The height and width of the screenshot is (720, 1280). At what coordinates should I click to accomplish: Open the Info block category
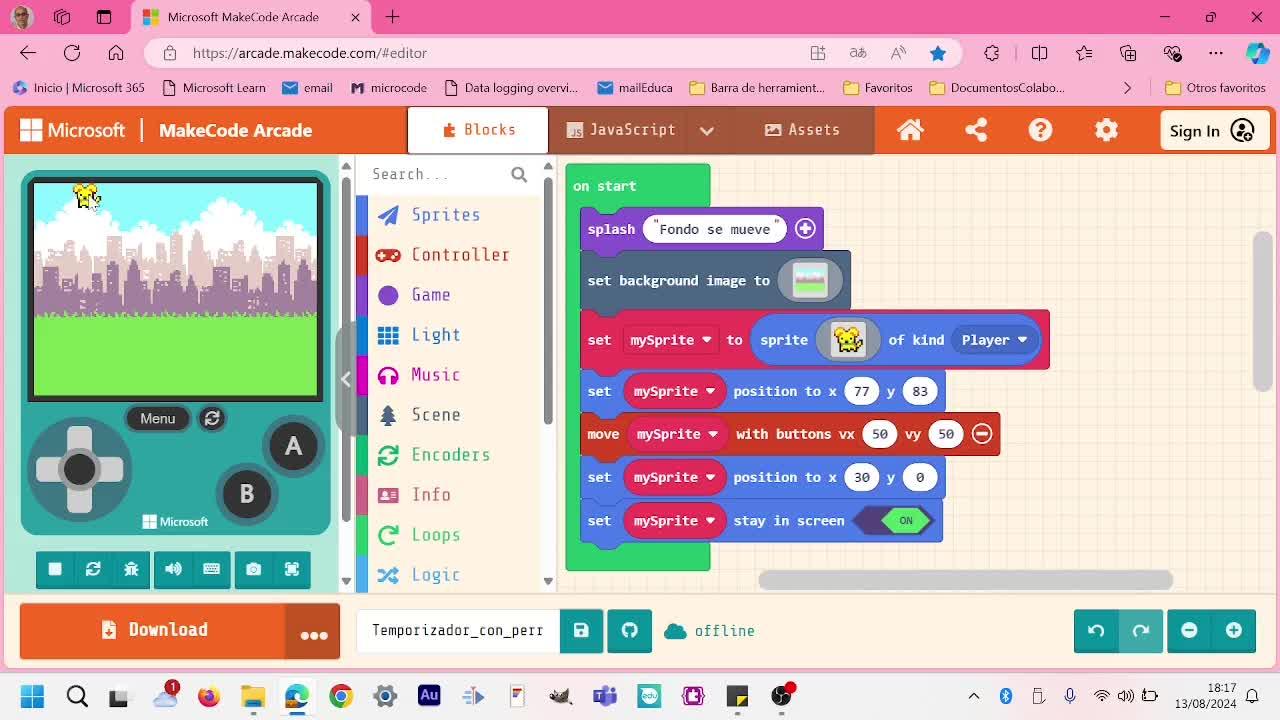pyautogui.click(x=431, y=495)
